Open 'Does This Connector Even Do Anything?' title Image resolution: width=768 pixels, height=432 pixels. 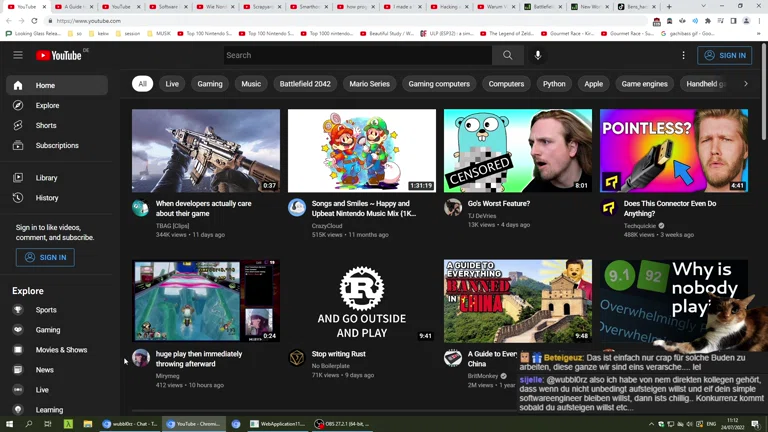670,208
